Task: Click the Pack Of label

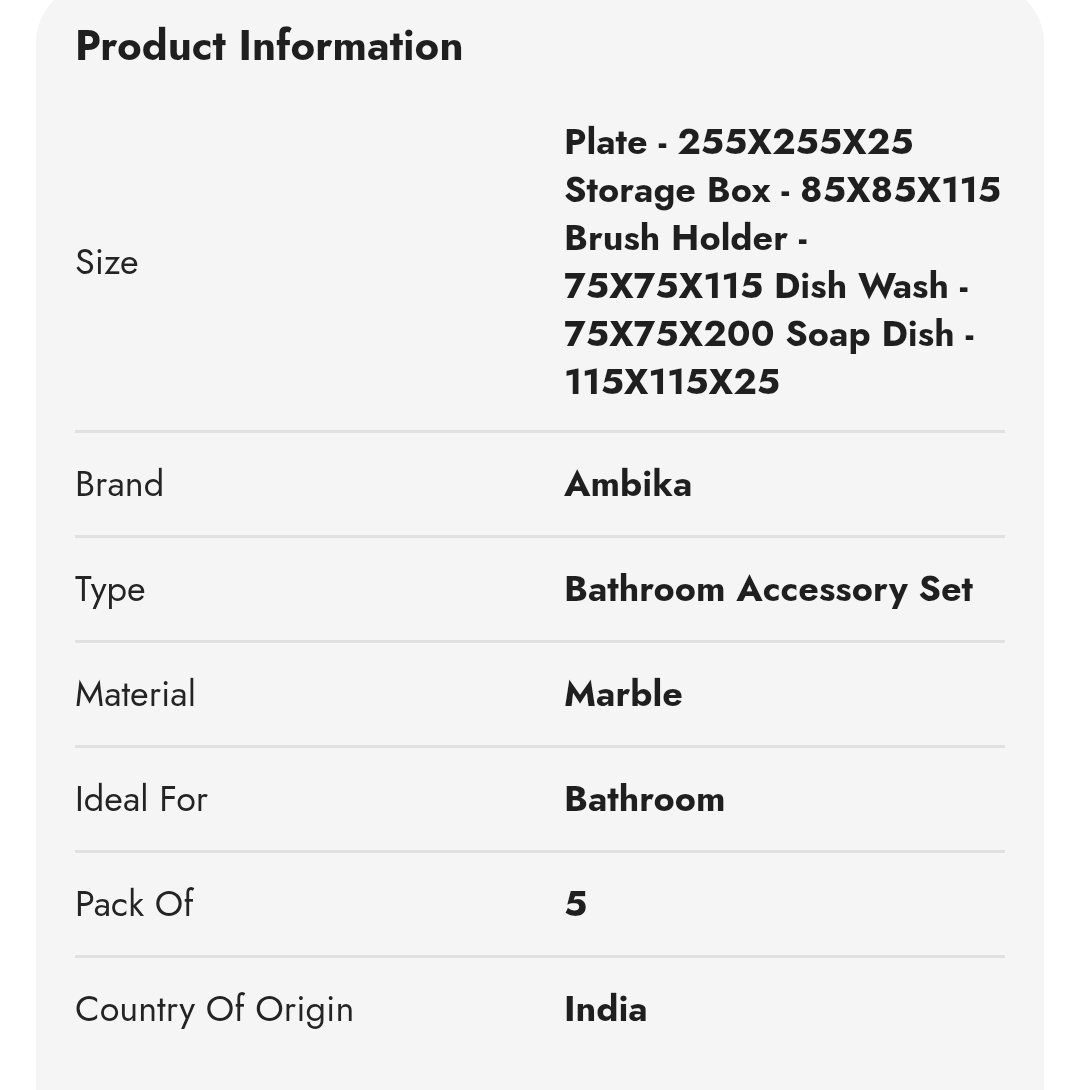Action: (x=135, y=904)
